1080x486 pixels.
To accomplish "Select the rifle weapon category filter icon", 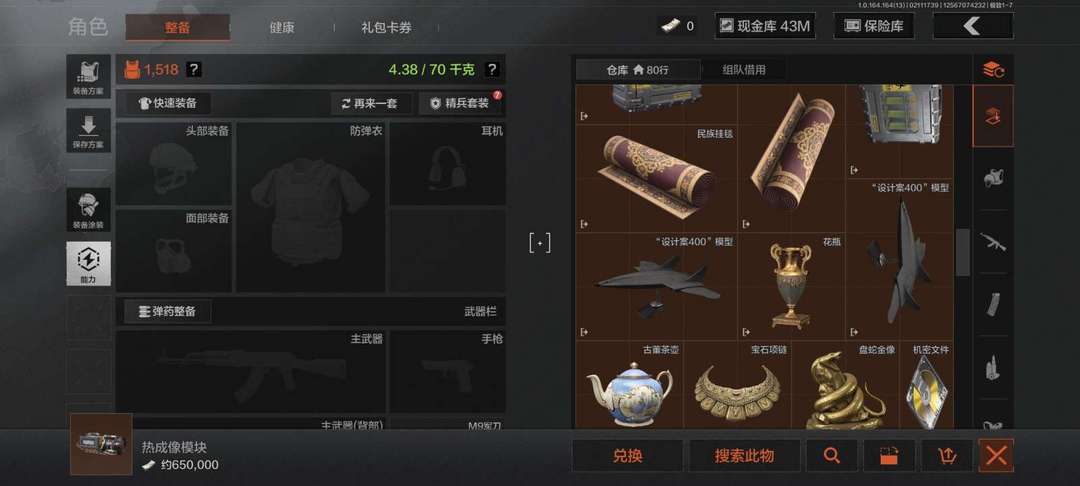I will click(x=993, y=242).
